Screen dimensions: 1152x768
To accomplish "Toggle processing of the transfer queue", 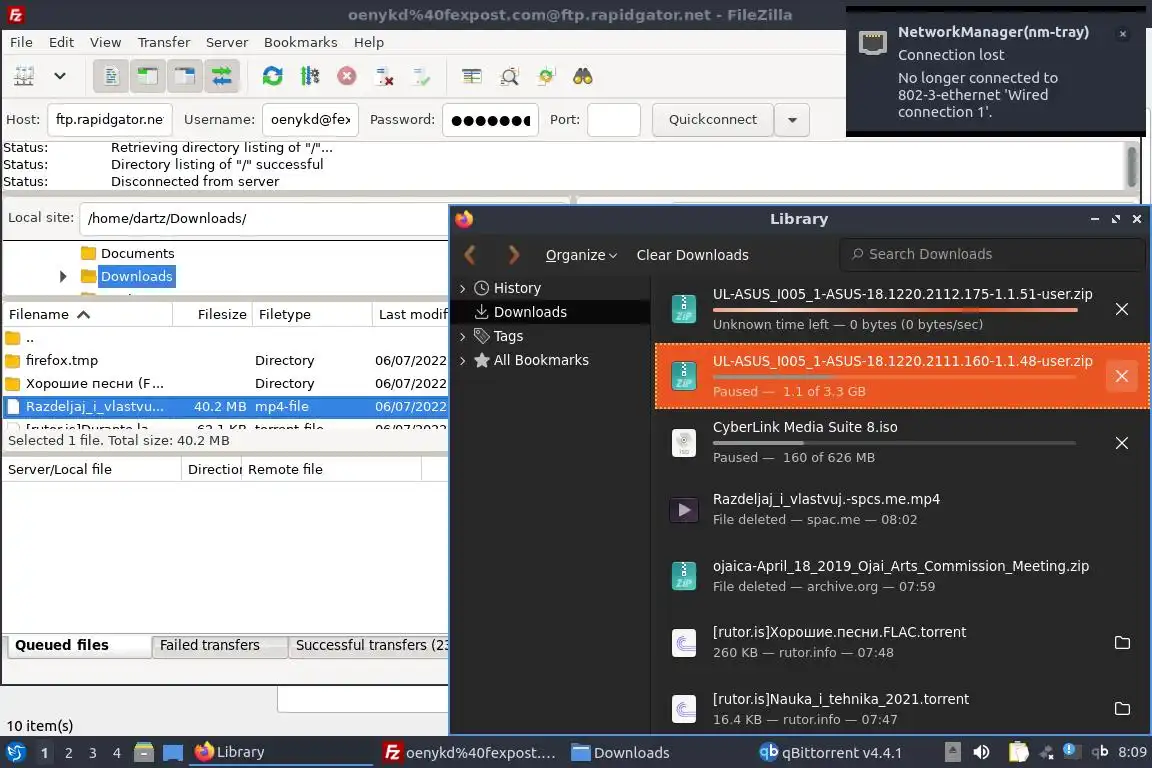I will 309,76.
